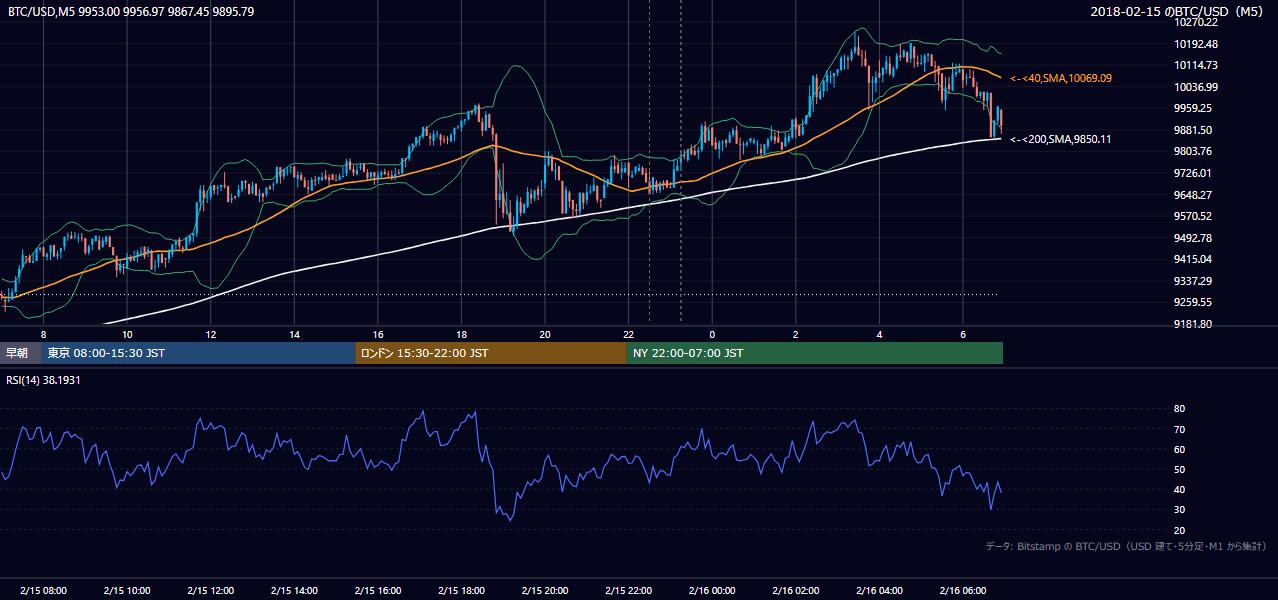This screenshot has width=1278, height=600.
Task: Select the 40 SMA label 10069.09
Action: pyautogui.click(x=1061, y=78)
